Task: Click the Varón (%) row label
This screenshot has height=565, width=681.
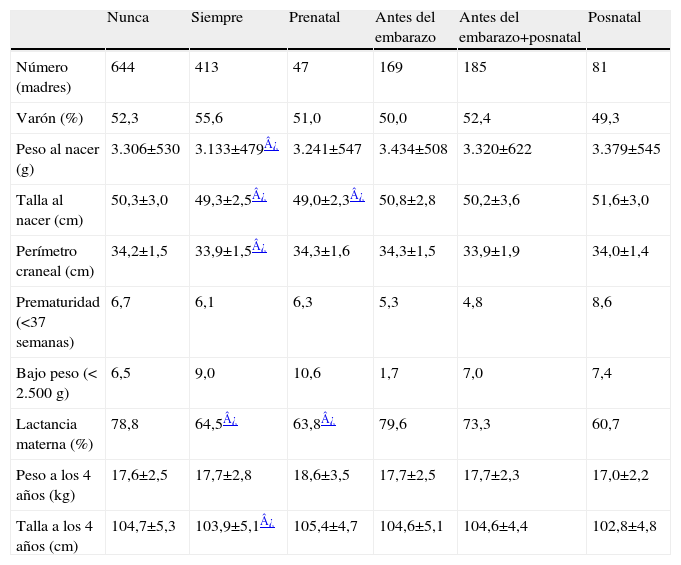Action: click(50, 118)
